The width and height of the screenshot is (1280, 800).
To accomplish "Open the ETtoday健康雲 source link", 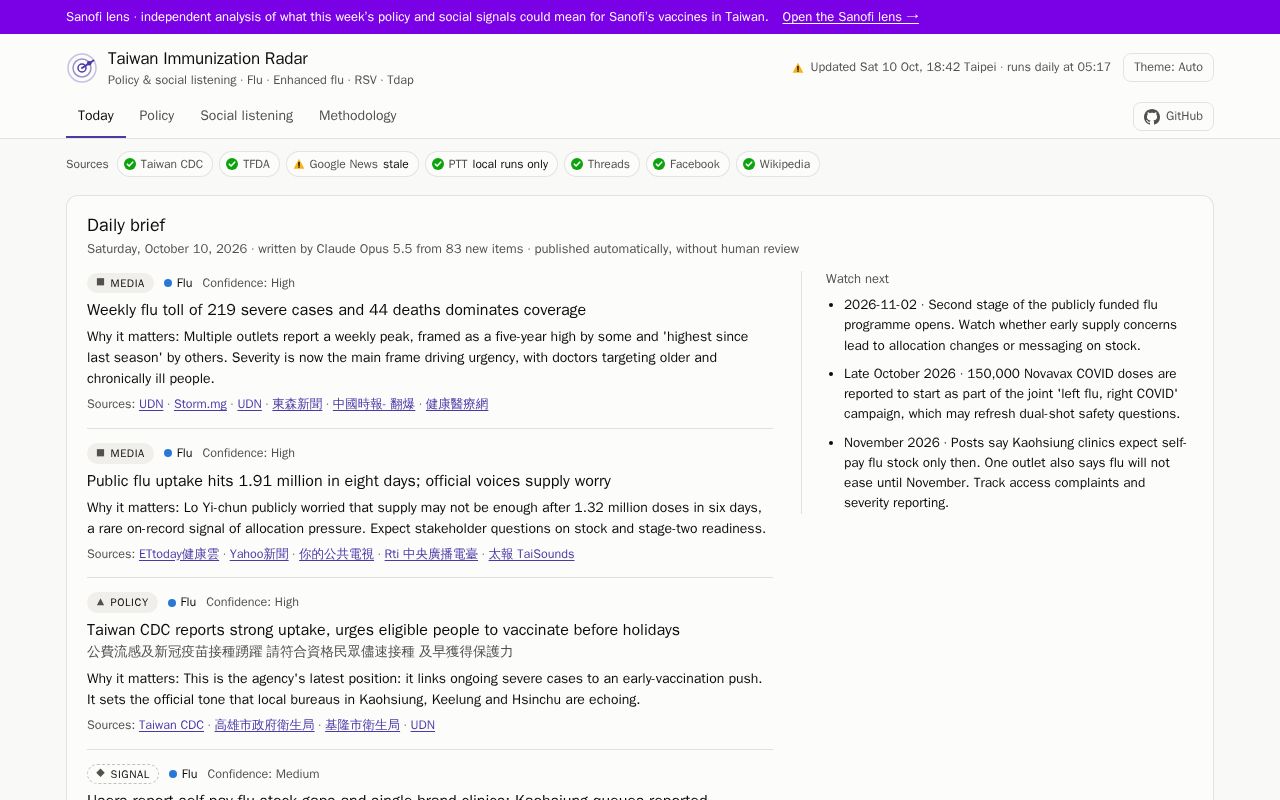I will coord(179,554).
